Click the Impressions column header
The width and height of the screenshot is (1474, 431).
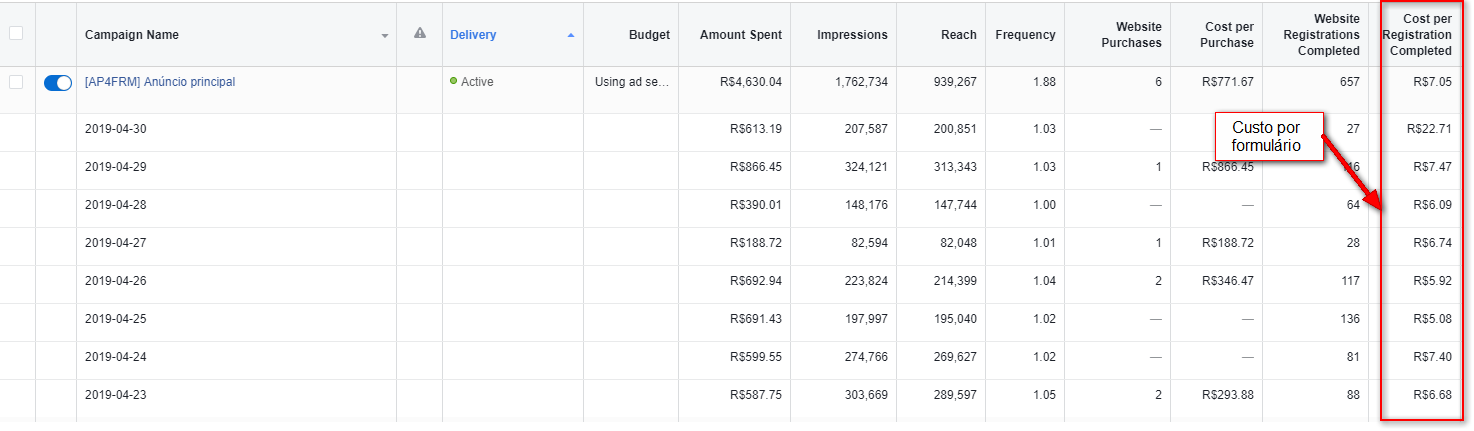852,35
